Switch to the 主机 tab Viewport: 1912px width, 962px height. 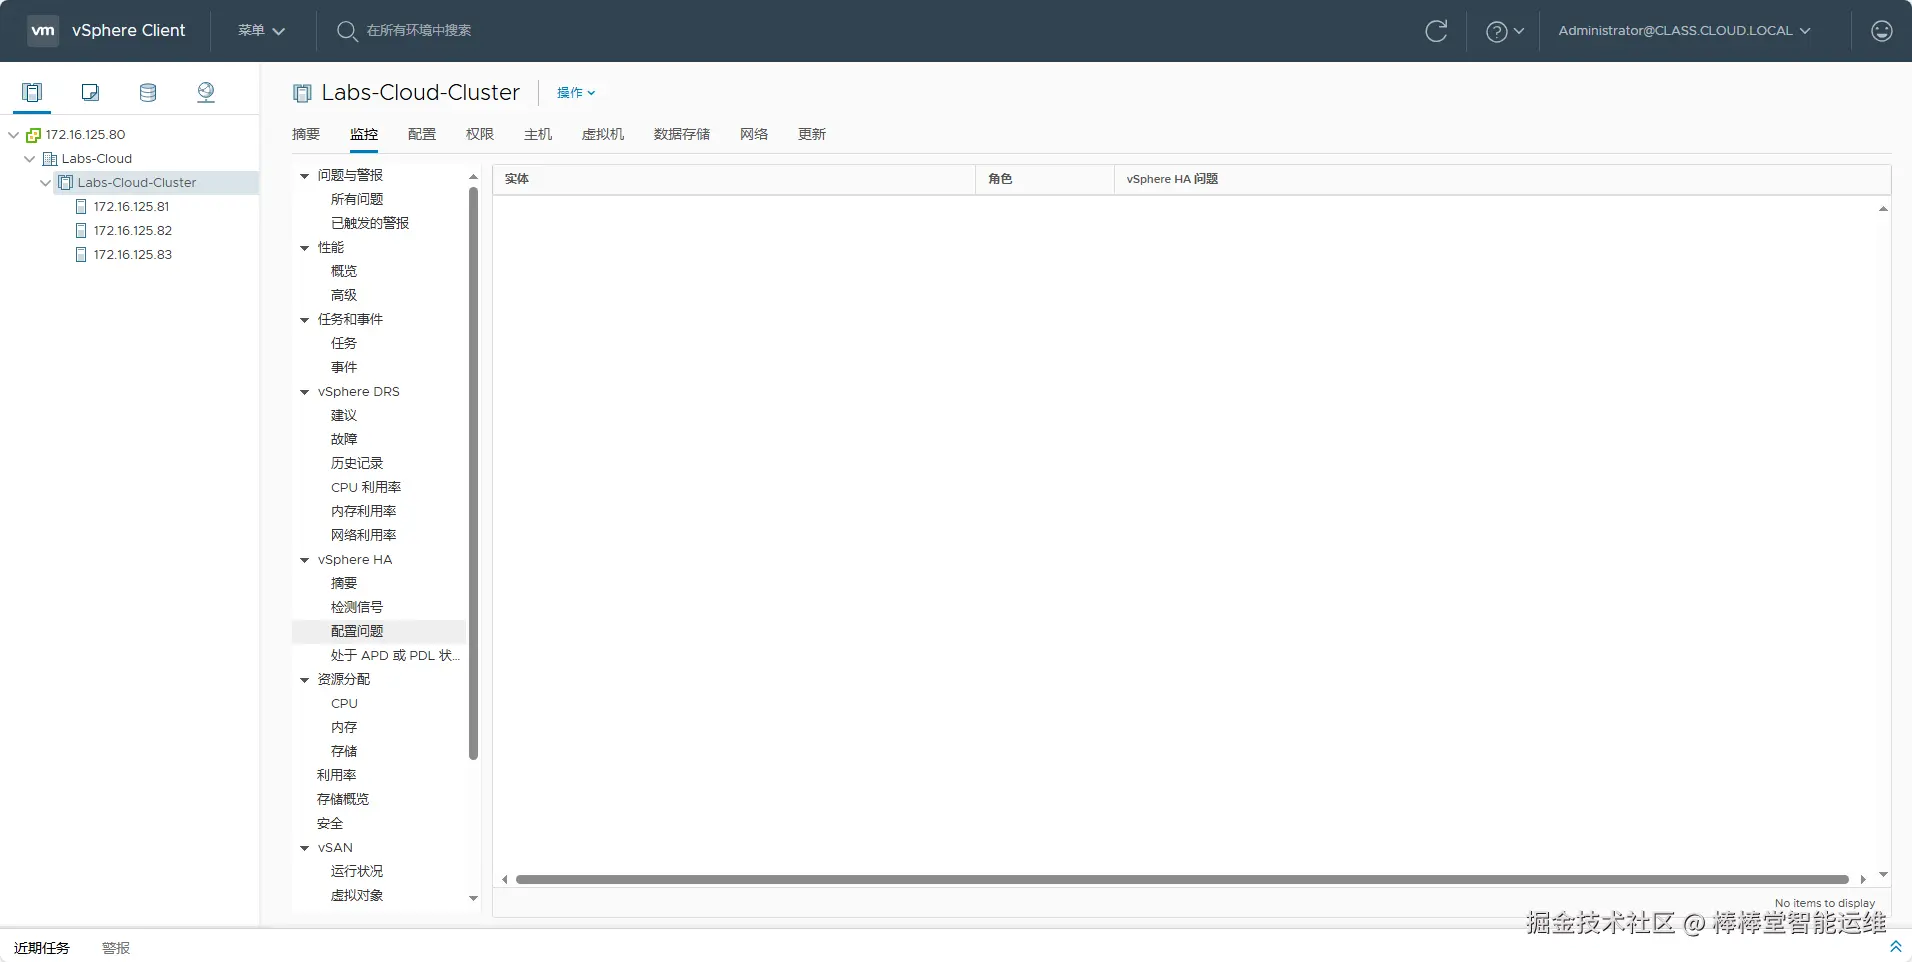click(538, 134)
